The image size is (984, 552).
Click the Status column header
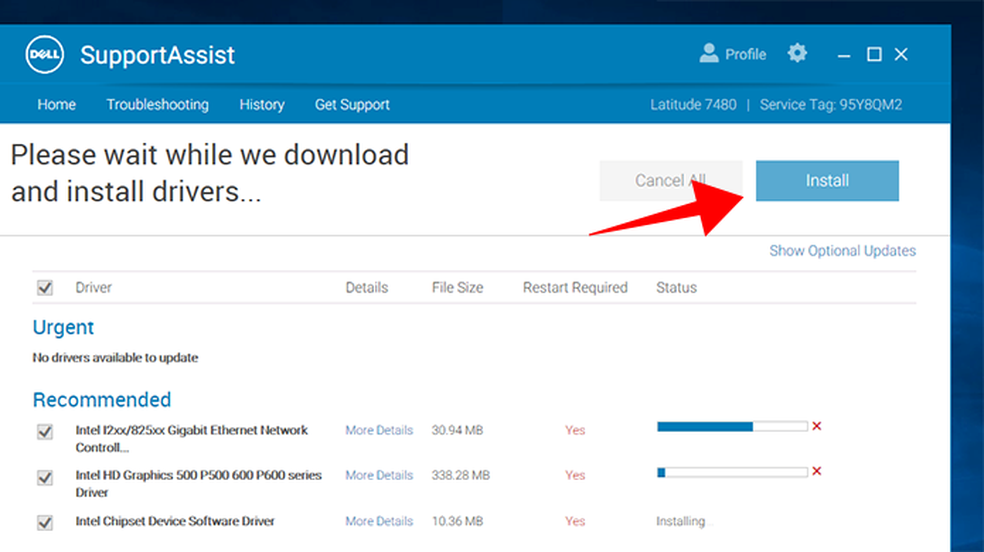[676, 288]
